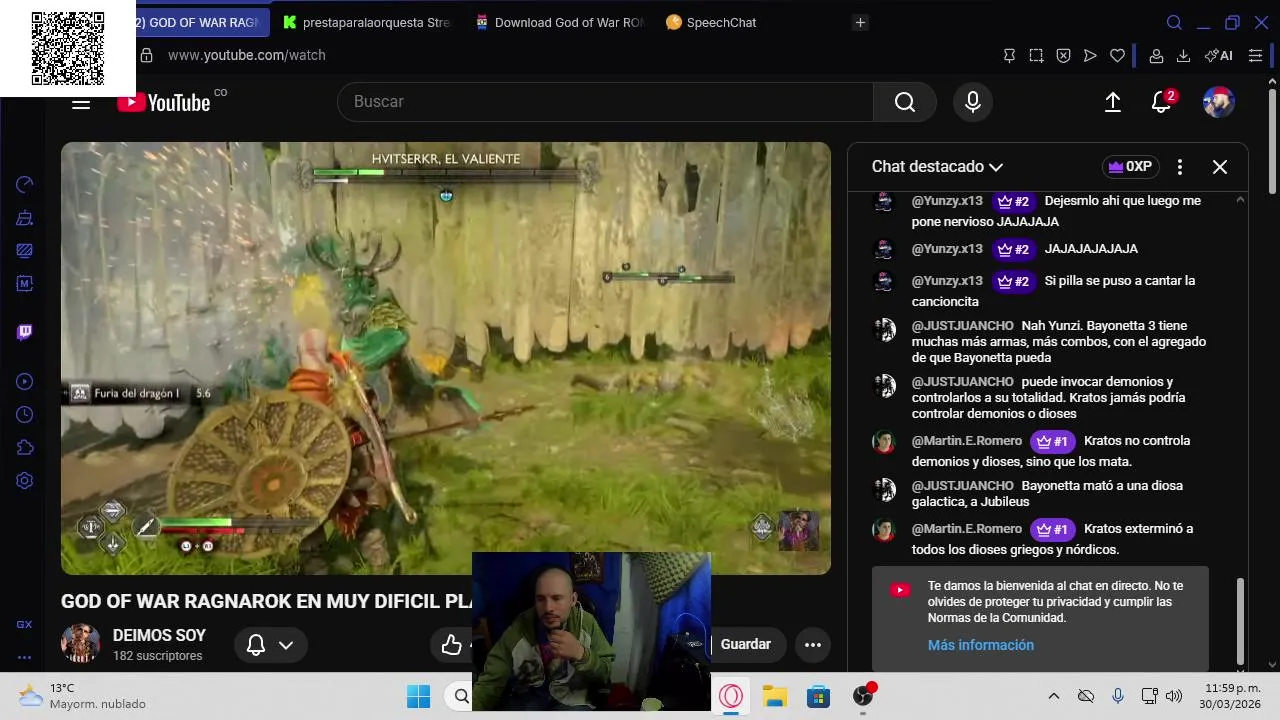Open the ad blocker shield icon

1063,55
